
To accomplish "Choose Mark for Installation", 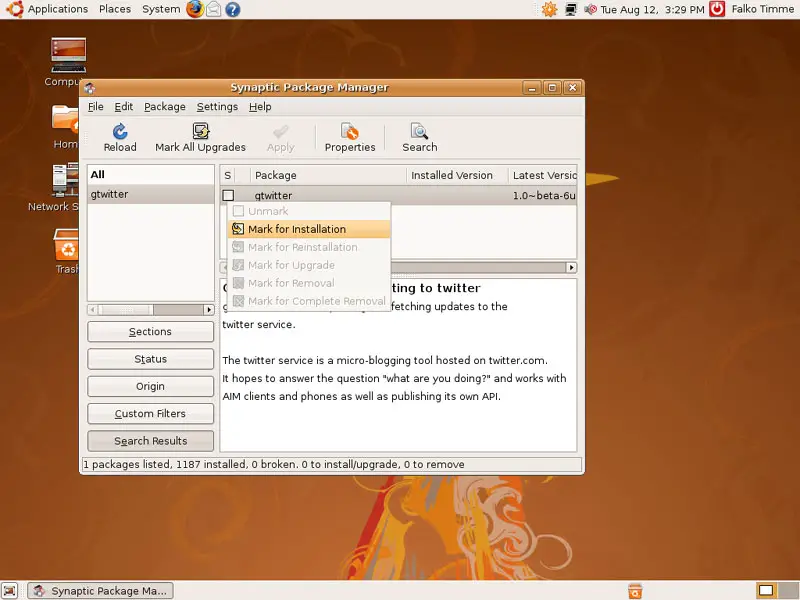I will (x=309, y=229).
